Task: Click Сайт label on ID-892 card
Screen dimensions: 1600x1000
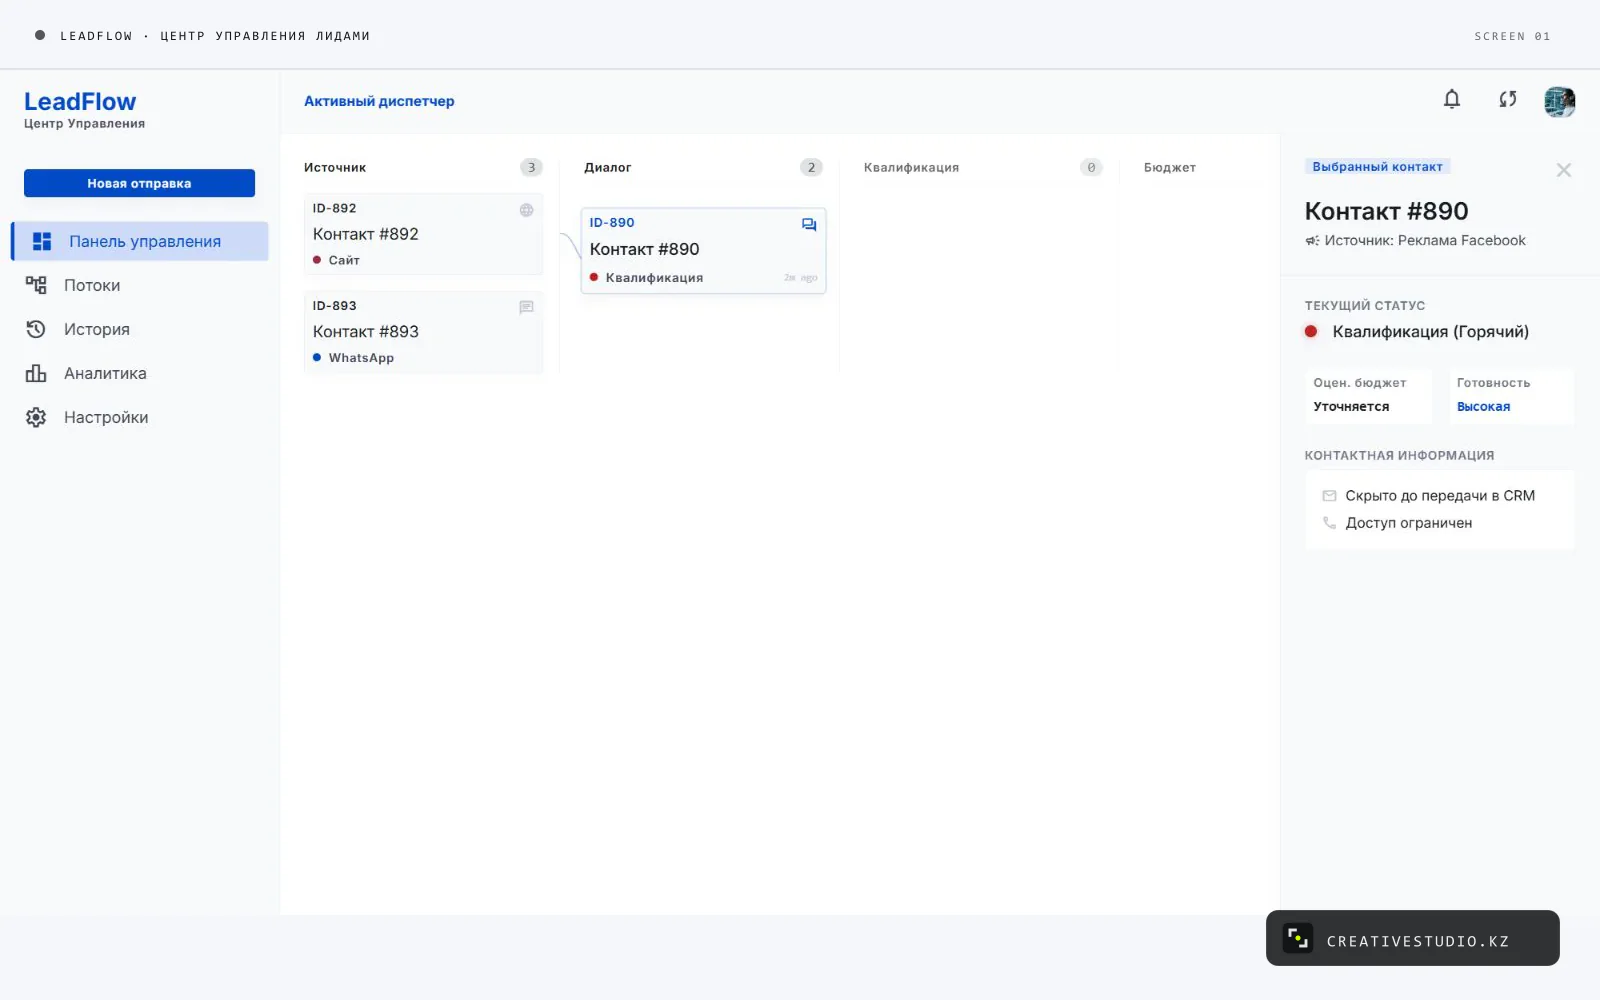Action: coord(344,260)
